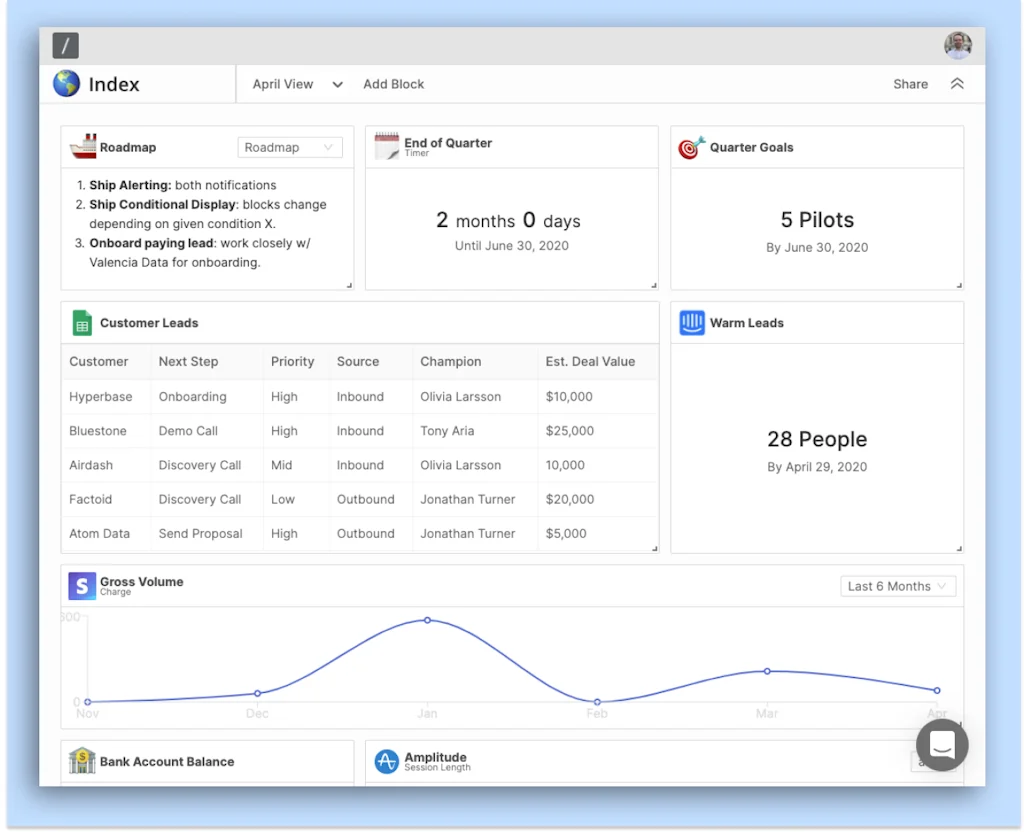Viewport: 1024px width, 832px height.
Task: Click the Customer Leads Google Sheets icon
Action: [82, 323]
